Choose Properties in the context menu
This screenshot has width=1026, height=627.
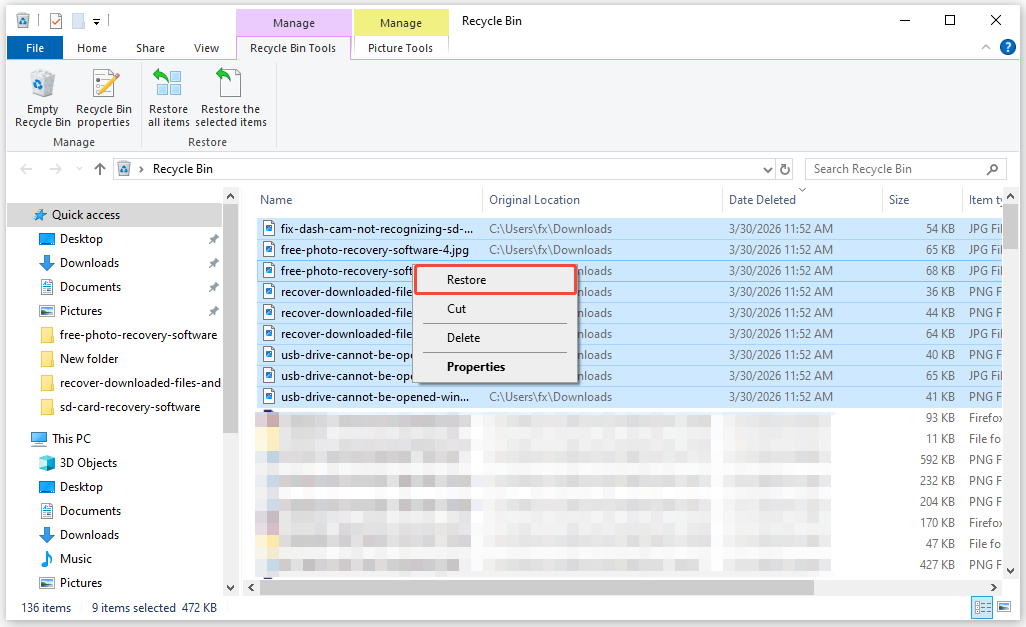(495, 367)
